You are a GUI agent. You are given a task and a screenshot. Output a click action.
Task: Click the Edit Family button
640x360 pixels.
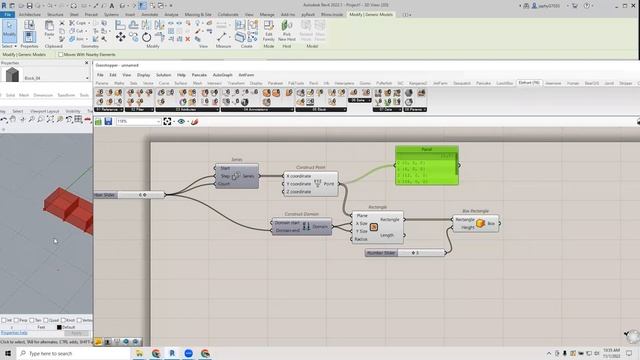click(x=269, y=31)
